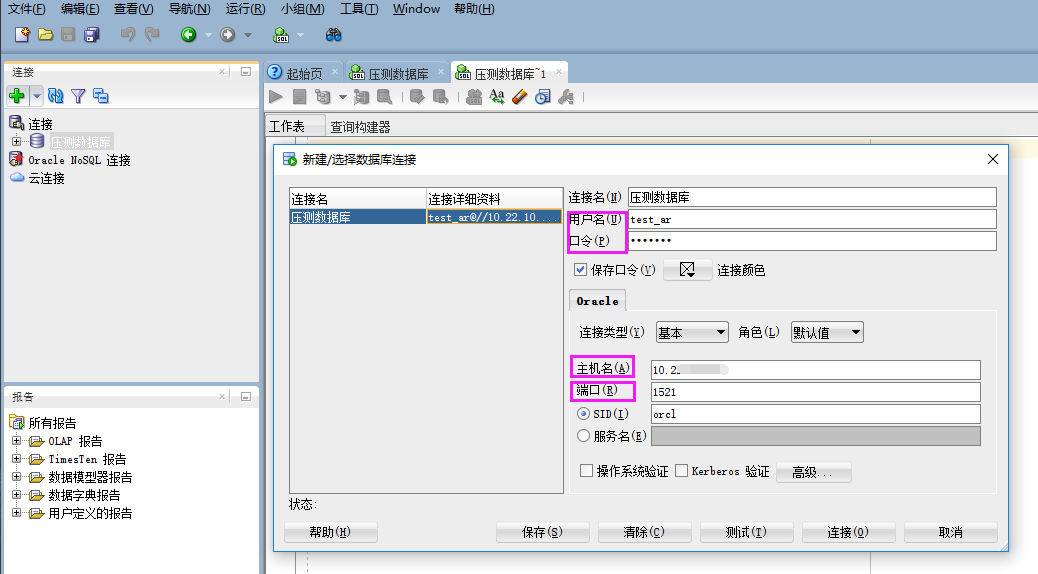Refresh connections with the blue arrows icon
The height and width of the screenshot is (574, 1038).
pyautogui.click(x=56, y=96)
